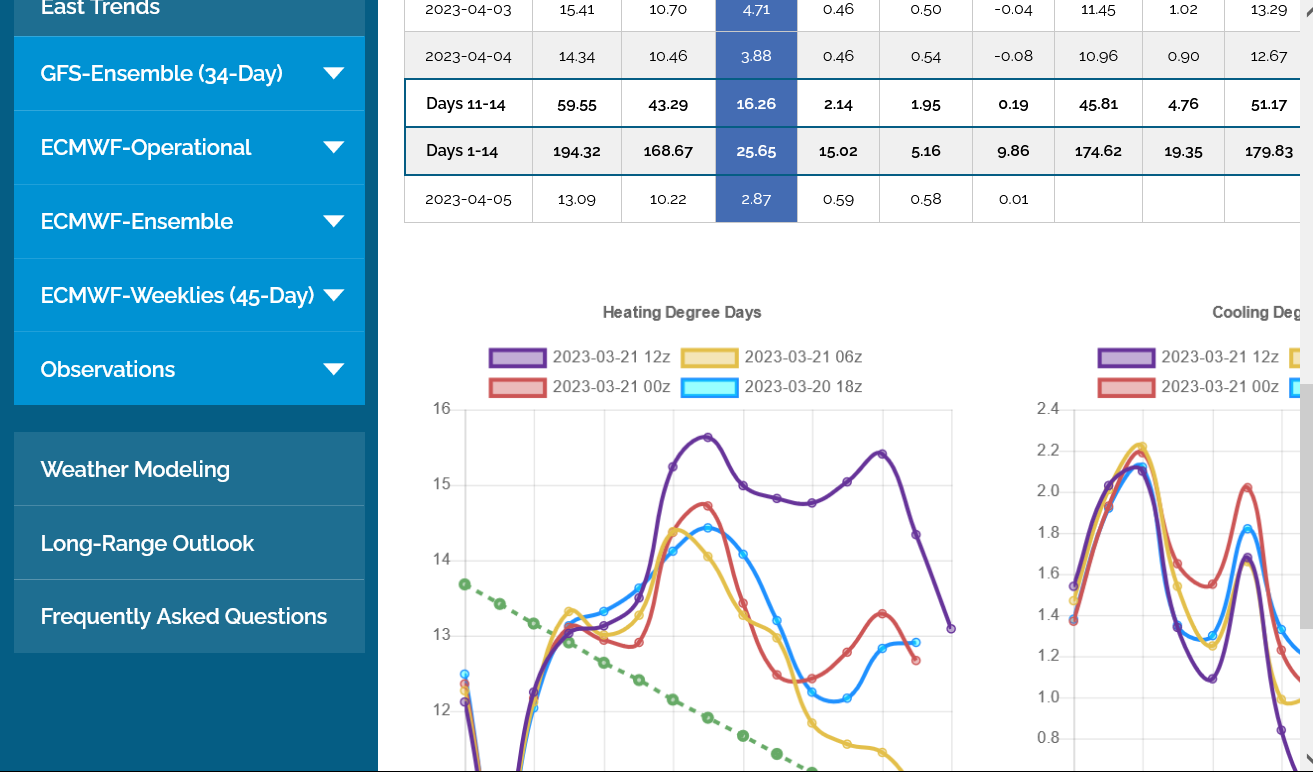Image resolution: width=1313 pixels, height=778 pixels.
Task: Open GFS-Ensemble (34-Day) menu label
Action: [162, 74]
